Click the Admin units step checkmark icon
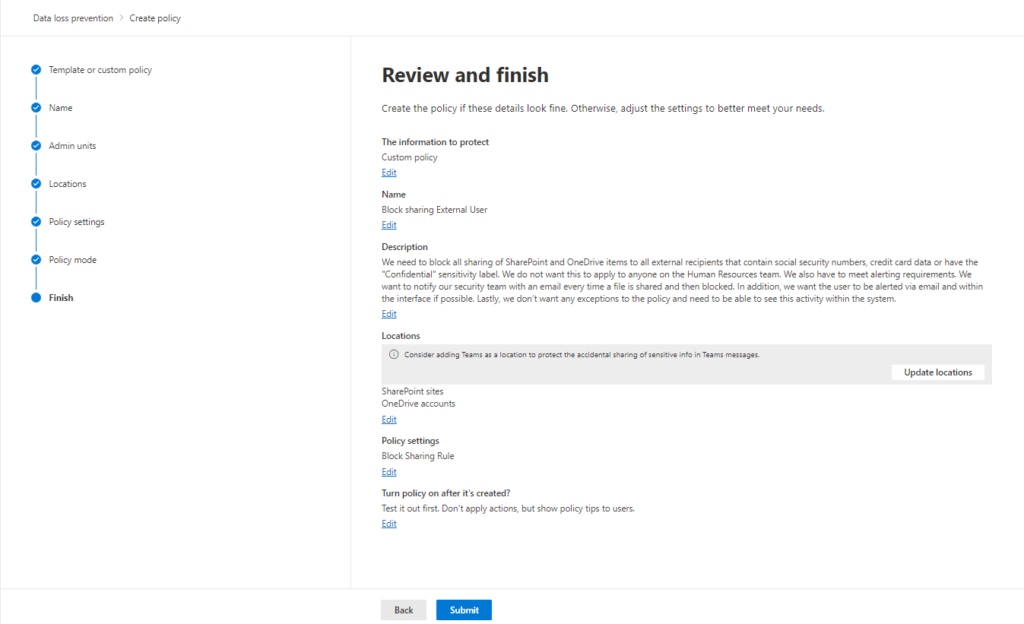Screen dimensions: 1024x624 click(36, 146)
